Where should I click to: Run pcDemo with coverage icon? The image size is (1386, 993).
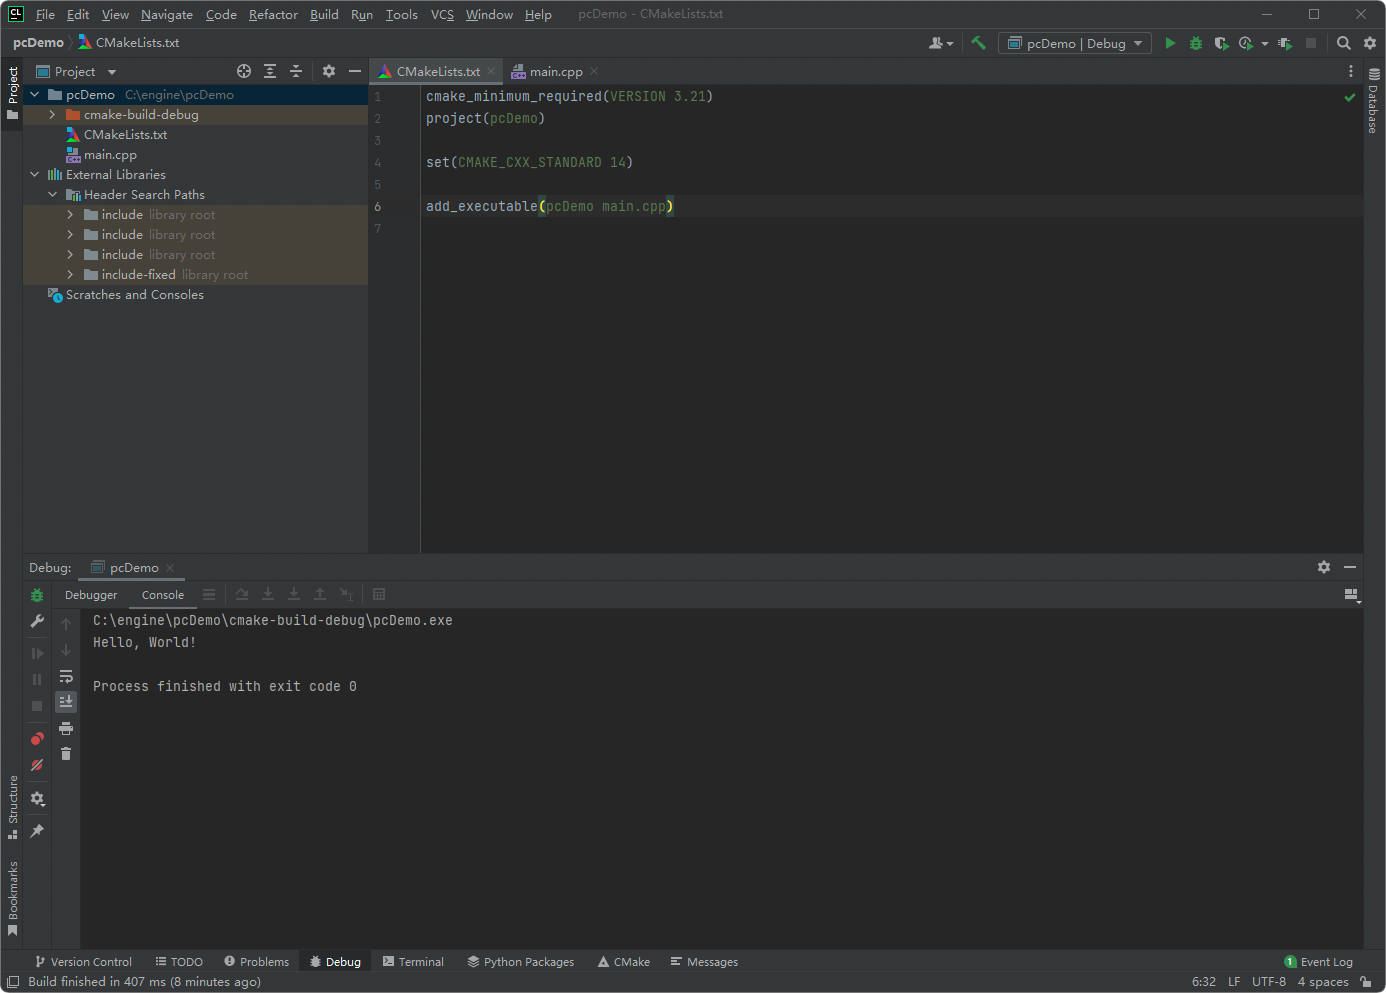pos(1221,43)
